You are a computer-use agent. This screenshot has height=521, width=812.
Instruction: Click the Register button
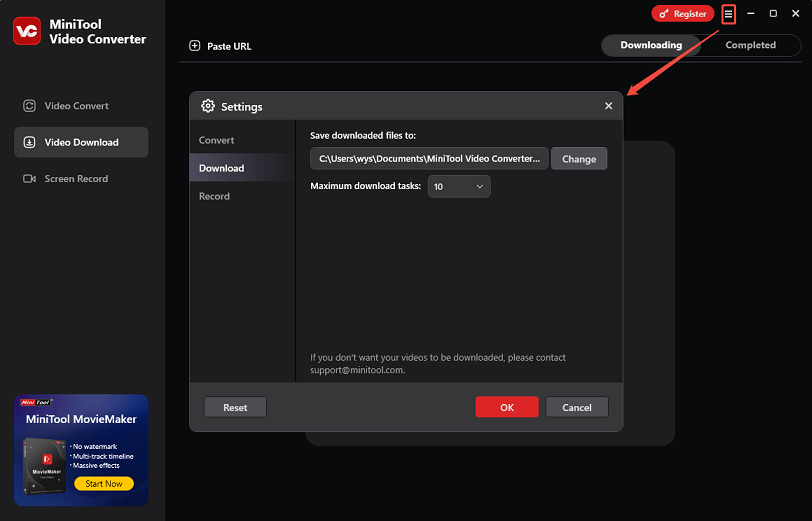click(x=683, y=14)
